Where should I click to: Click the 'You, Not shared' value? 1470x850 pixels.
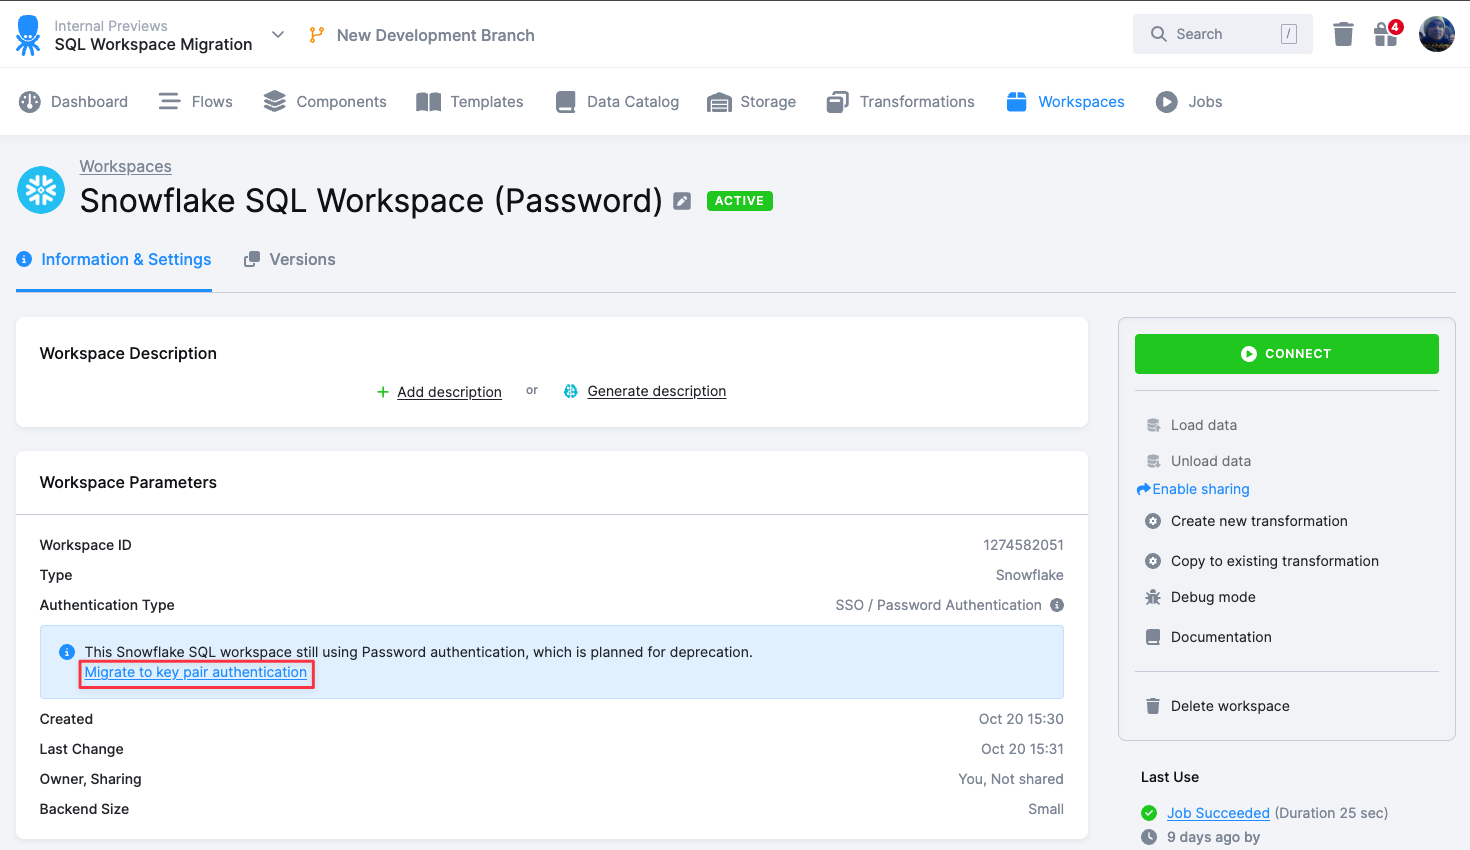coord(1011,779)
